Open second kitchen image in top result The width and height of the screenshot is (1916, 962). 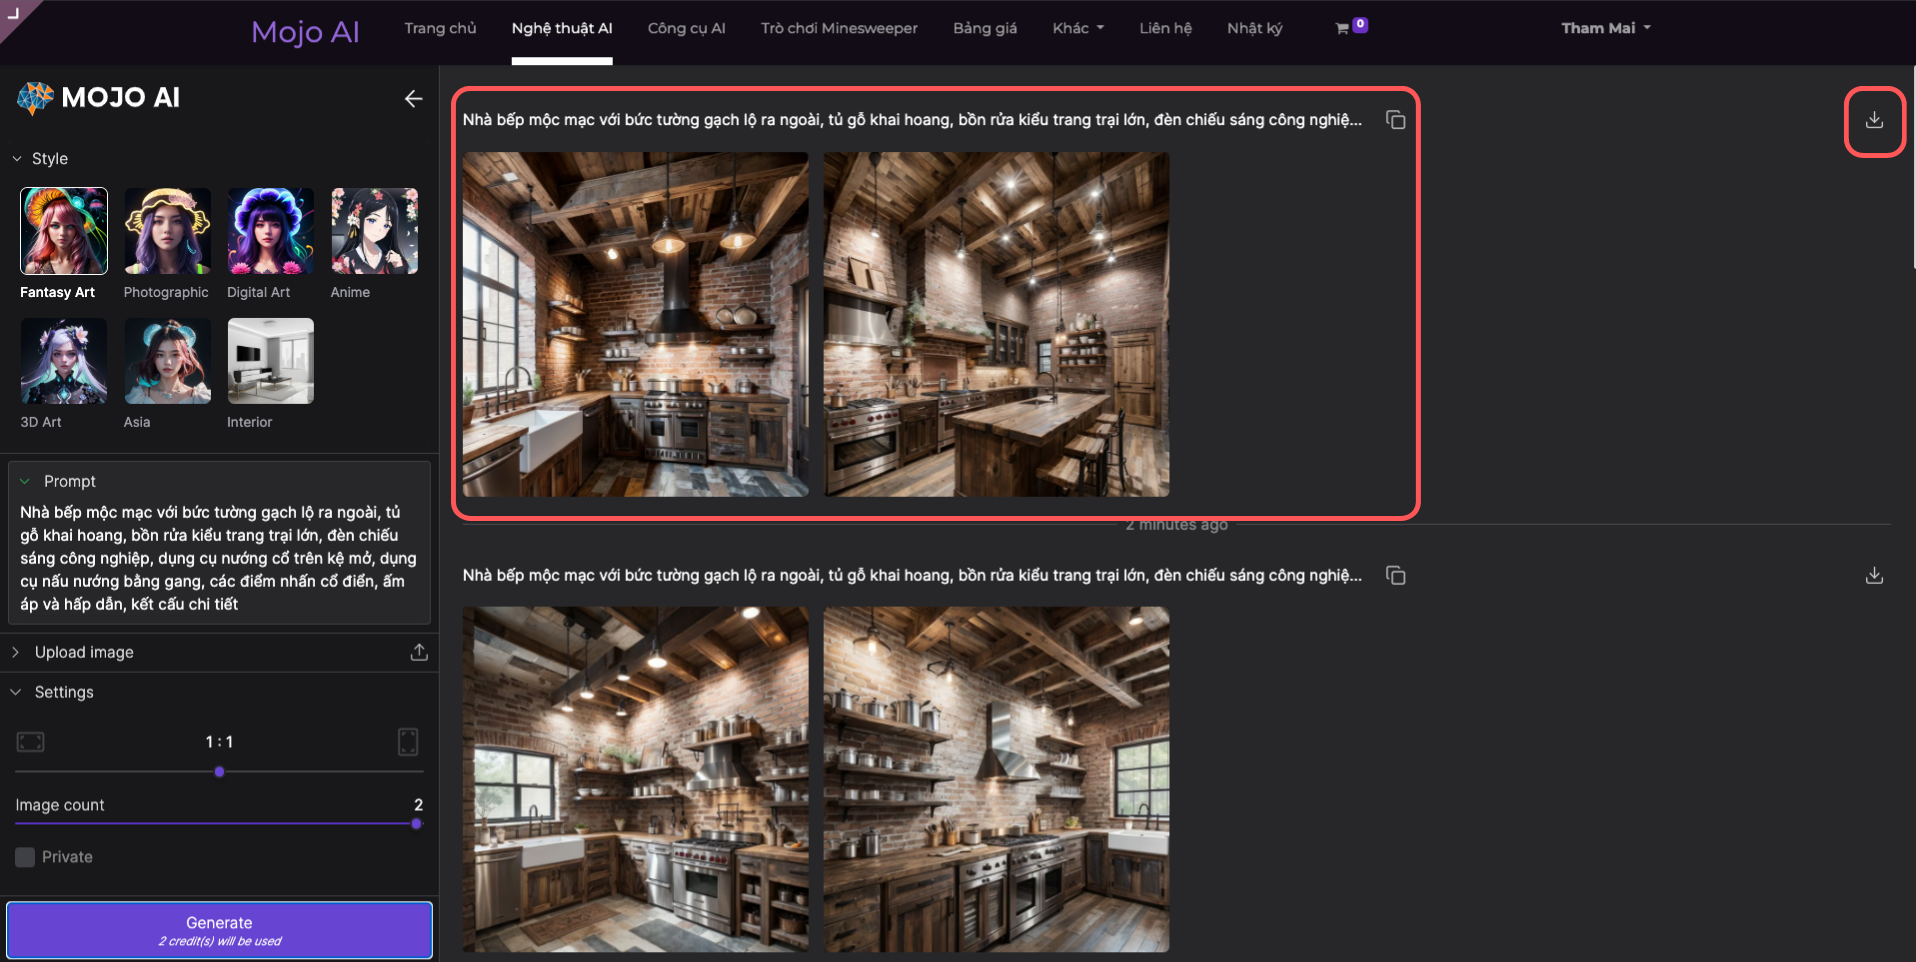(996, 324)
